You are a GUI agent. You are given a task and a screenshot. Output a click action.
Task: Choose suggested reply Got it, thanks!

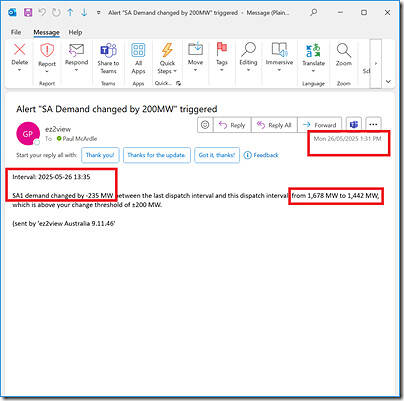pyautogui.click(x=217, y=155)
